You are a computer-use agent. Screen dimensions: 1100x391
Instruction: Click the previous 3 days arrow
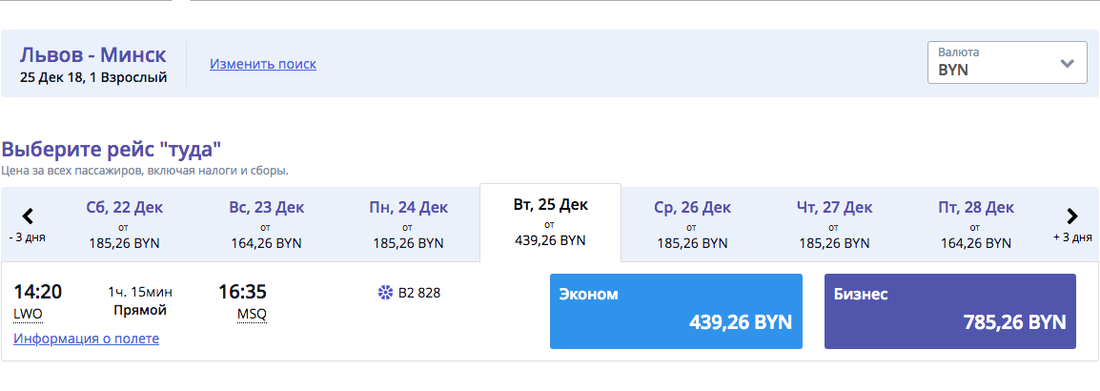point(28,216)
